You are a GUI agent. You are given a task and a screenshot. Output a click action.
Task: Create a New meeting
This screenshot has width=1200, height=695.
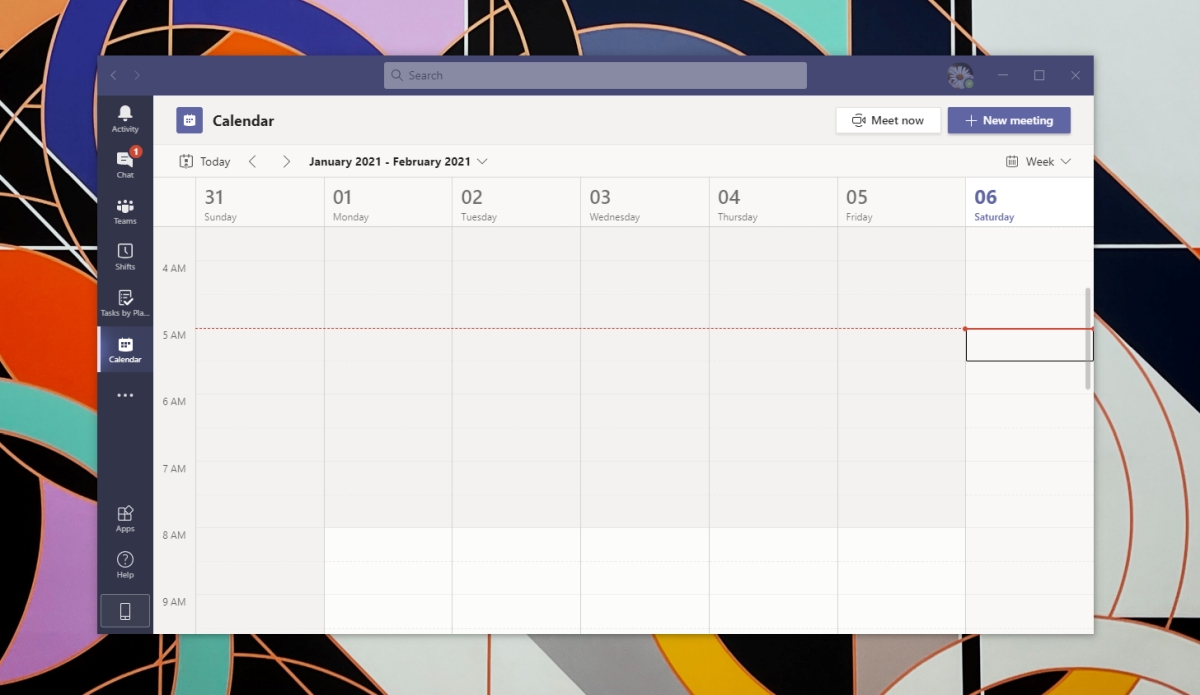point(1009,120)
